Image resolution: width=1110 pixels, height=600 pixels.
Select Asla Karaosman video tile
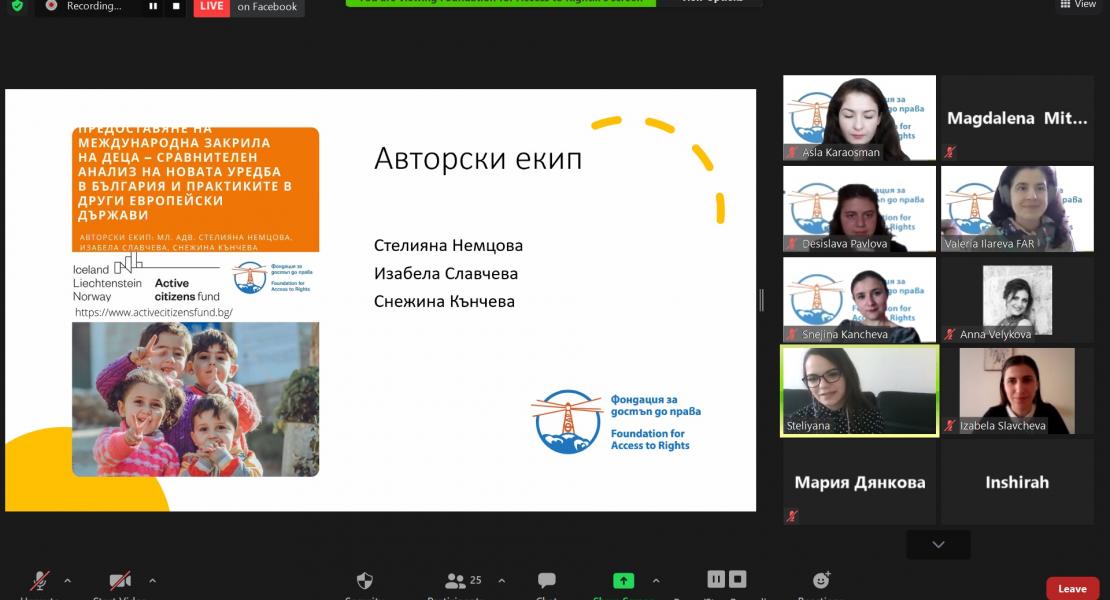coord(859,117)
